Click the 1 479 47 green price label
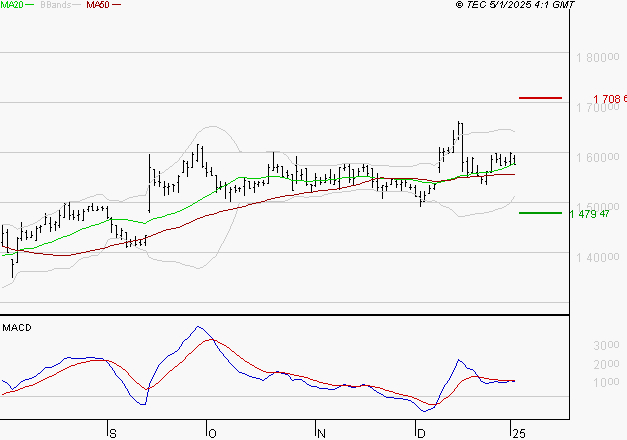The image size is (627, 440). pyautogui.click(x=589, y=214)
